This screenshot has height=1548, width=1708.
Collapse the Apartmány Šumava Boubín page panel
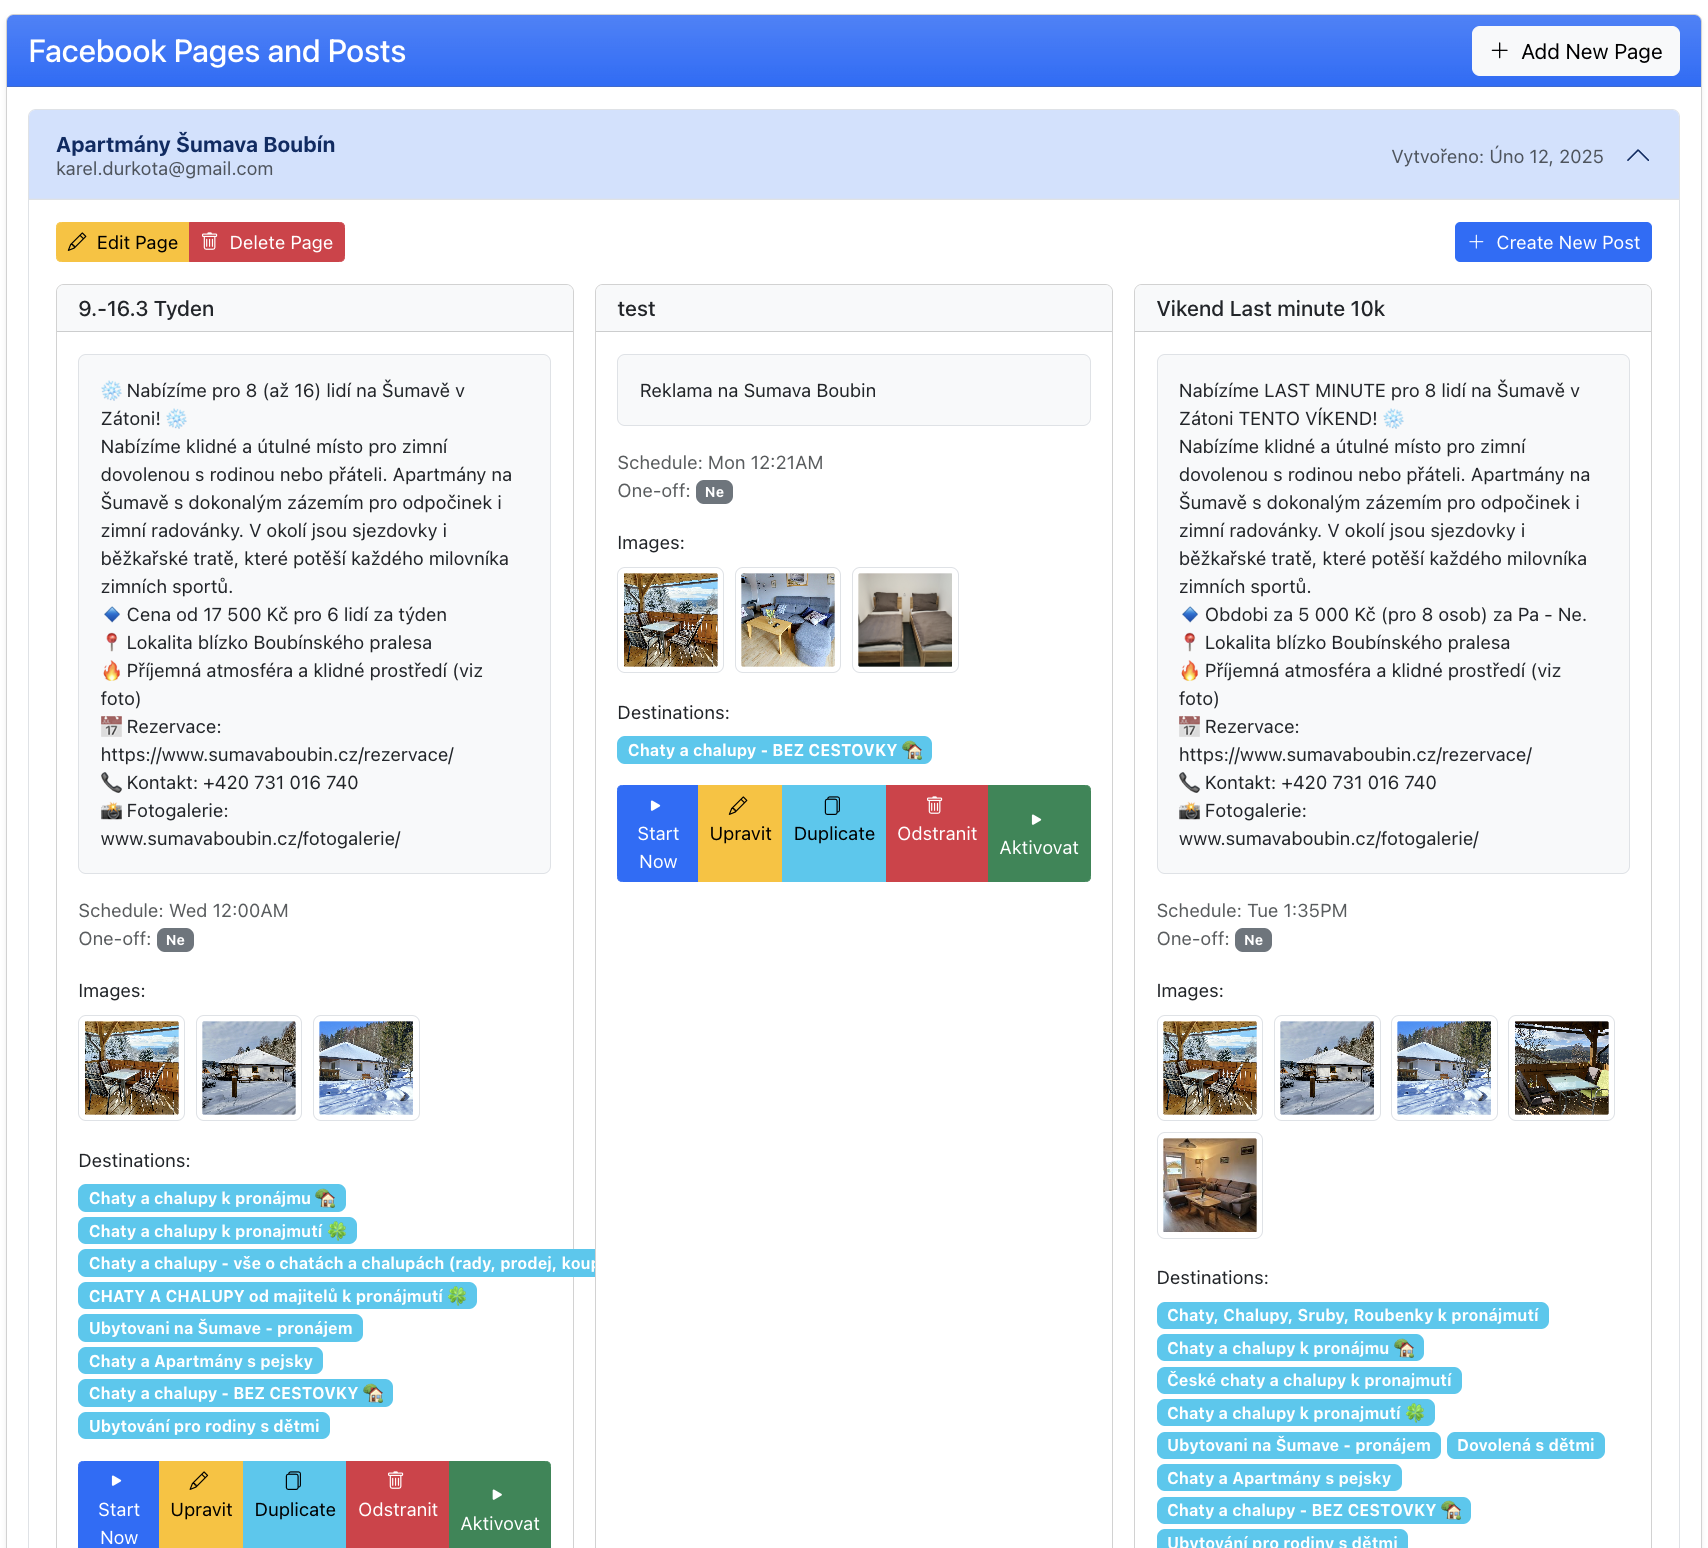pos(1638,156)
